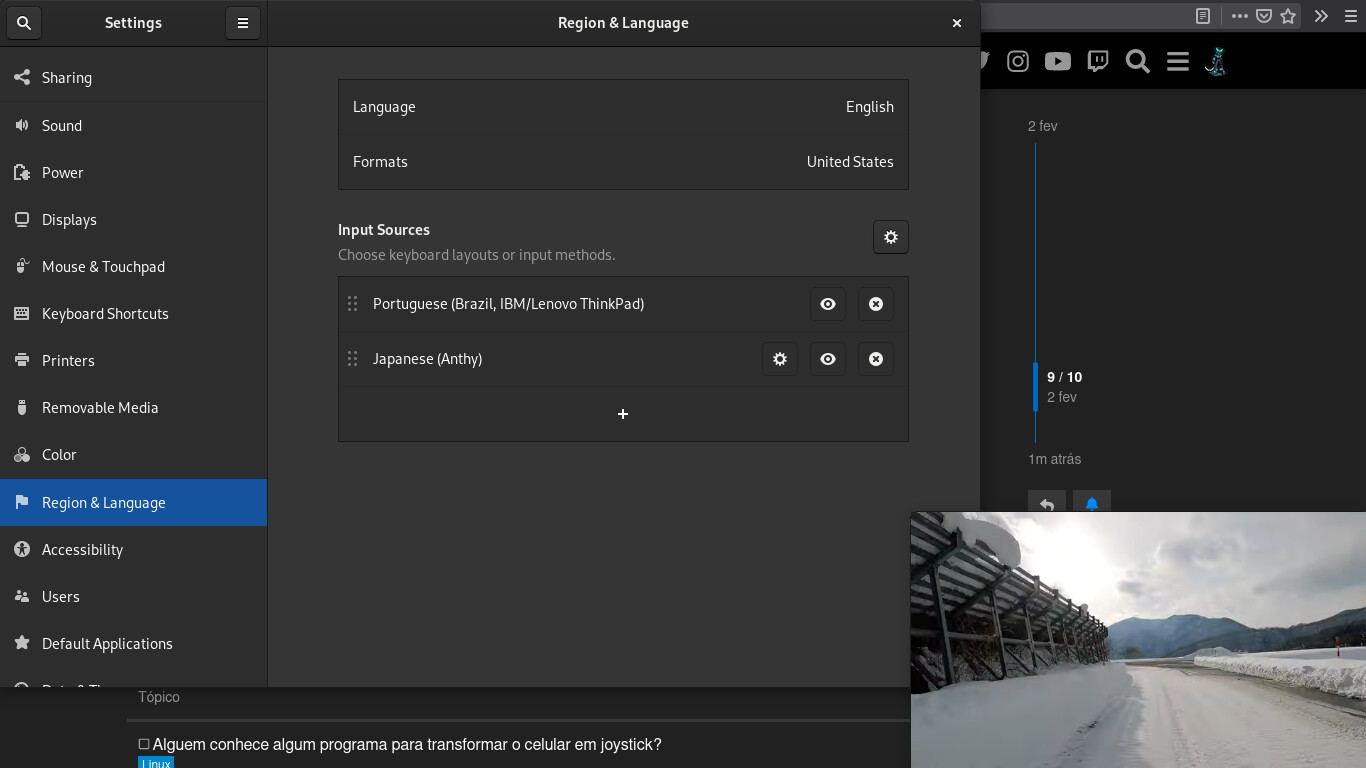
Task: Preview the Portuguese keyboard layout
Action: (827, 304)
